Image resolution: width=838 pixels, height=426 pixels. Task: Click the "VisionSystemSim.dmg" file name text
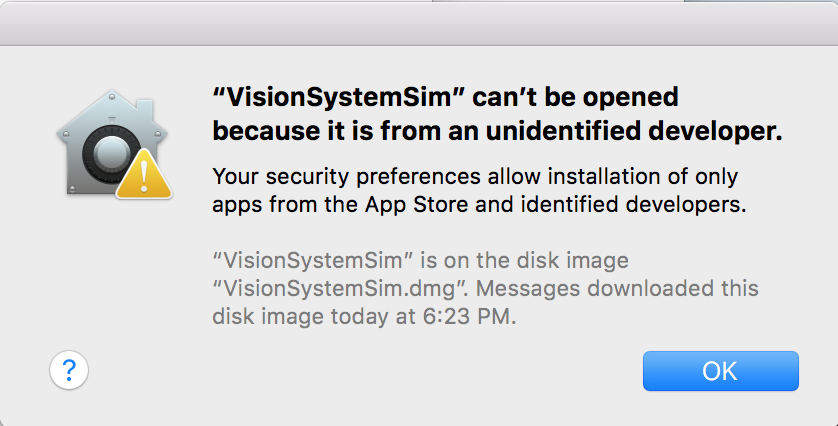pyautogui.click(x=341, y=289)
